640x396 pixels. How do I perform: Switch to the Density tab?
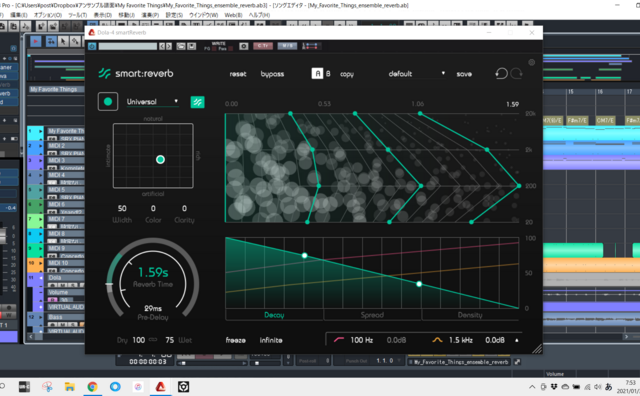pyautogui.click(x=470, y=315)
